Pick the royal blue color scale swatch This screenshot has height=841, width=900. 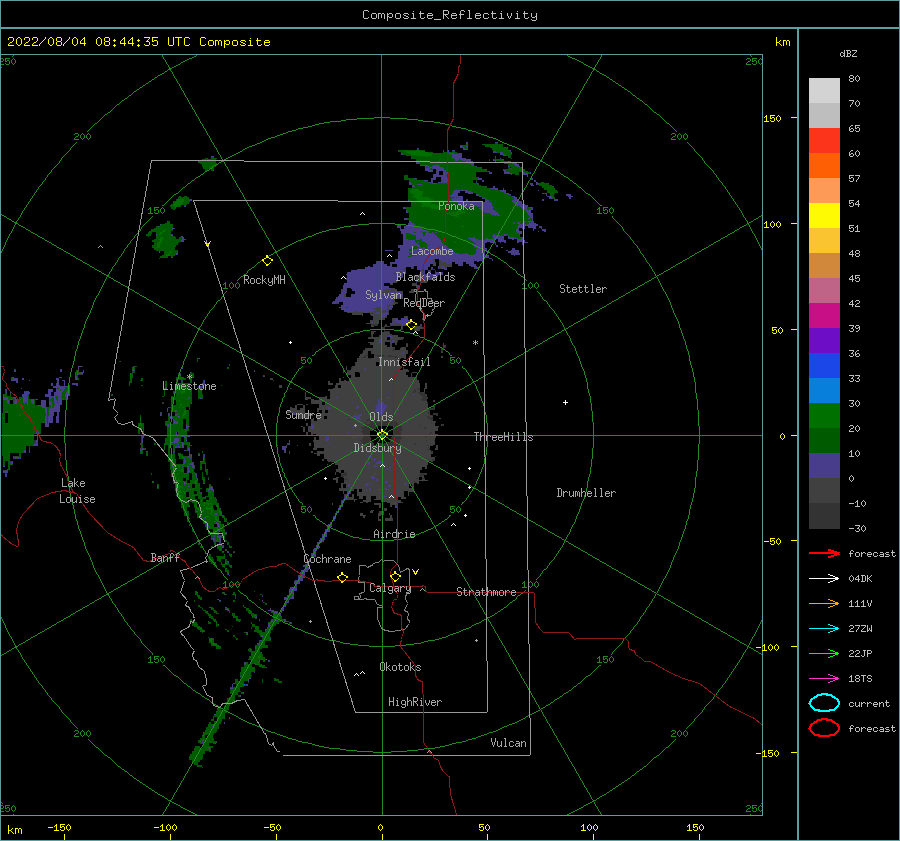[824, 365]
